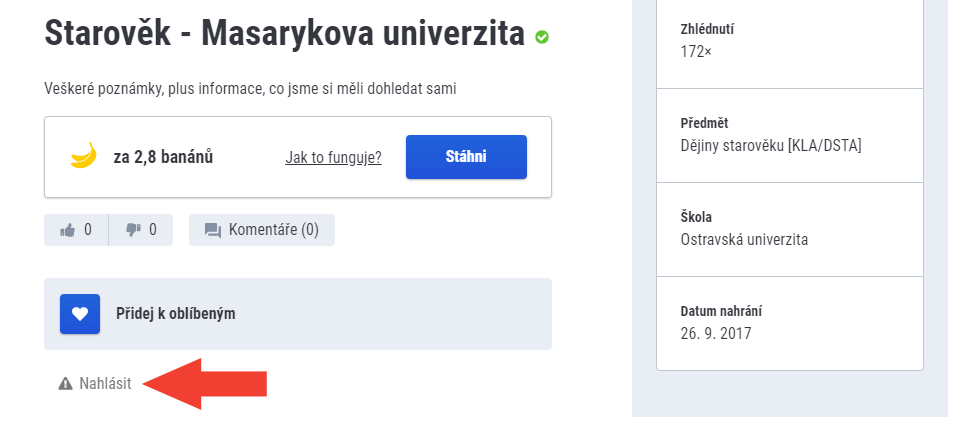Click the price text "za 2,8 banánů"
966x421 pixels.
click(x=163, y=157)
